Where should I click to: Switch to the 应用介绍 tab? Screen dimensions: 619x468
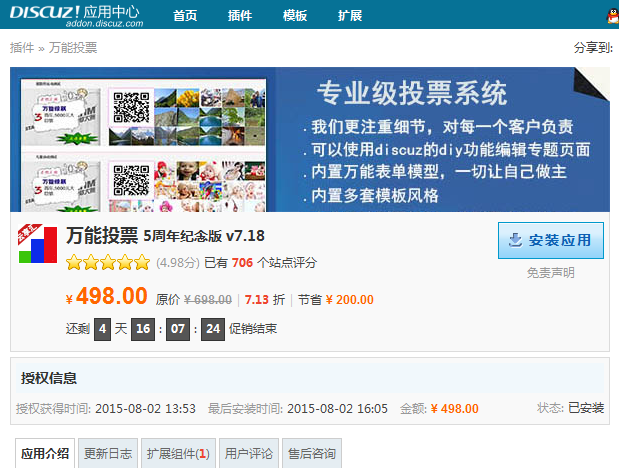point(45,453)
